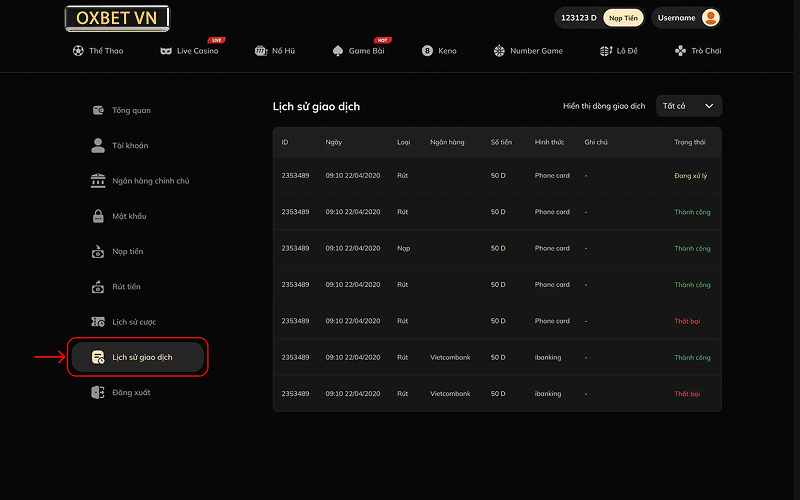Click the Tổng quan sidebar icon
The image size is (800, 500).
[x=98, y=110]
